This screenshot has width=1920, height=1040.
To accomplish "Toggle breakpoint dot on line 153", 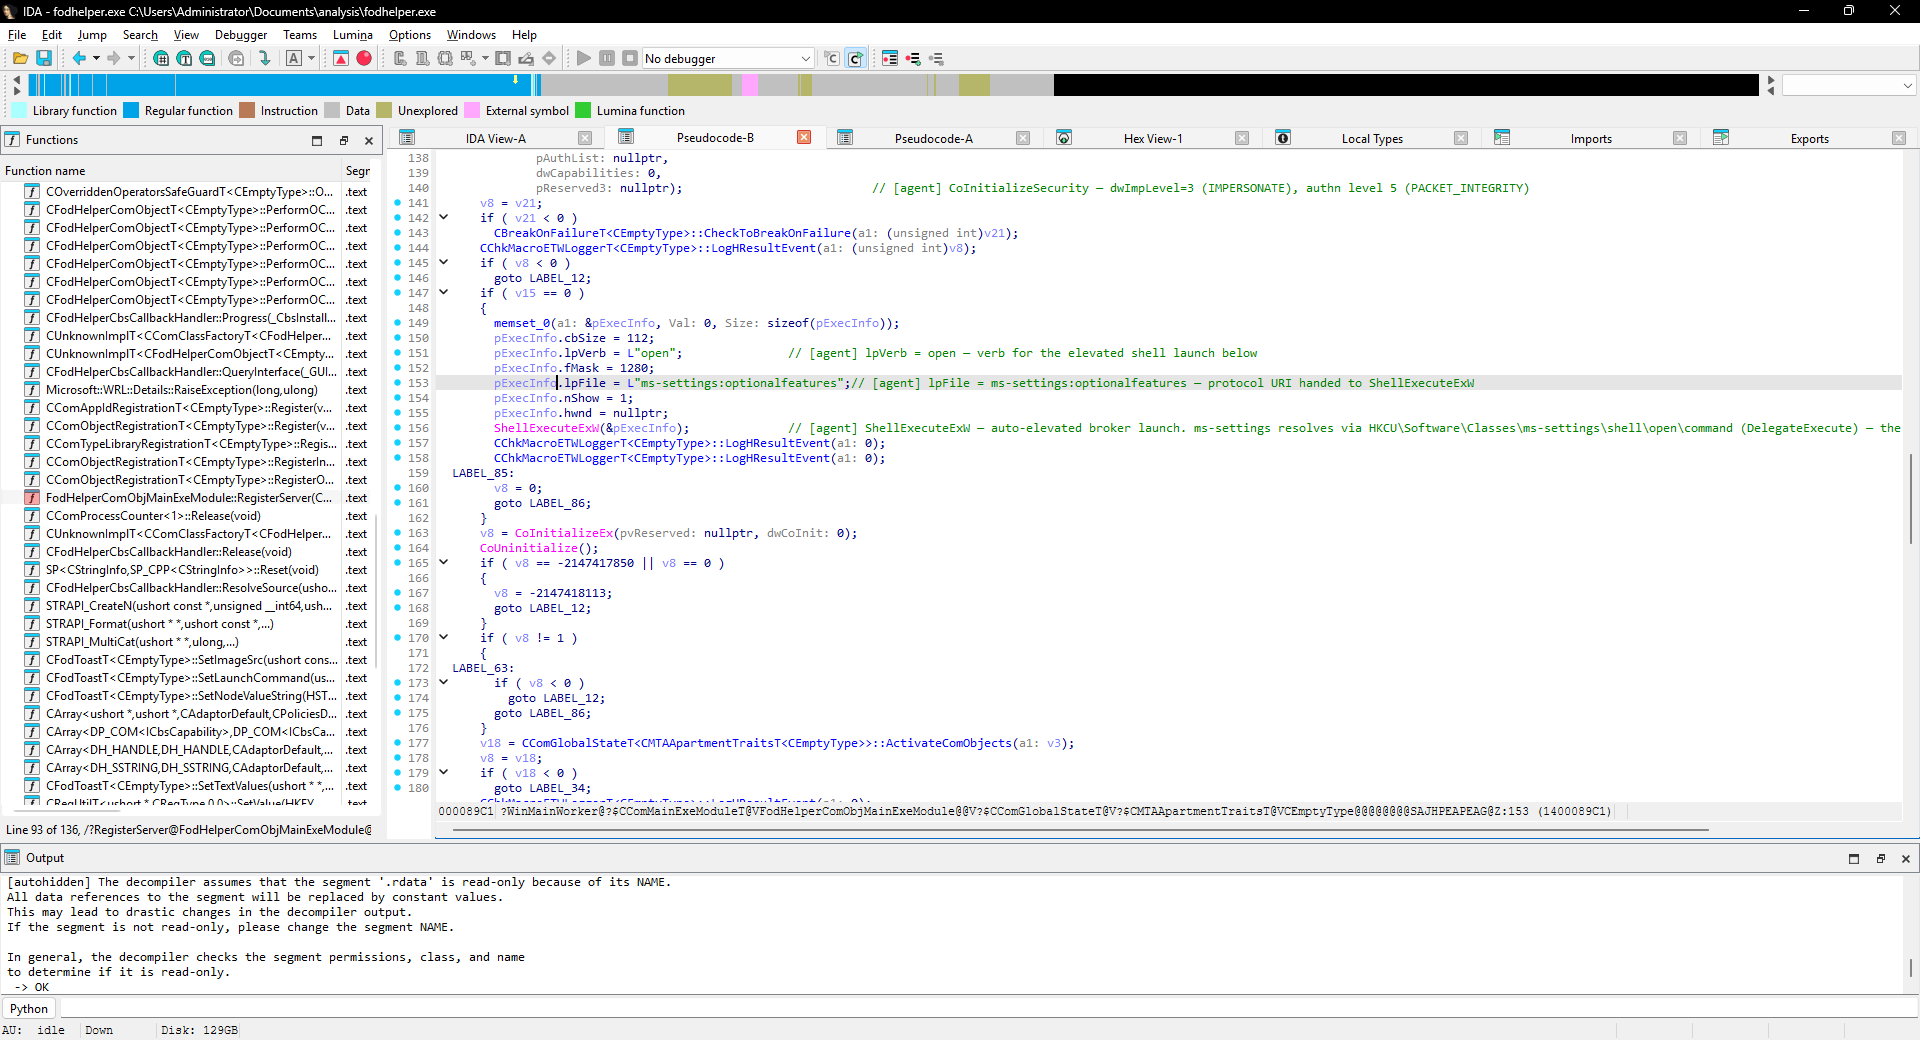I will point(397,383).
